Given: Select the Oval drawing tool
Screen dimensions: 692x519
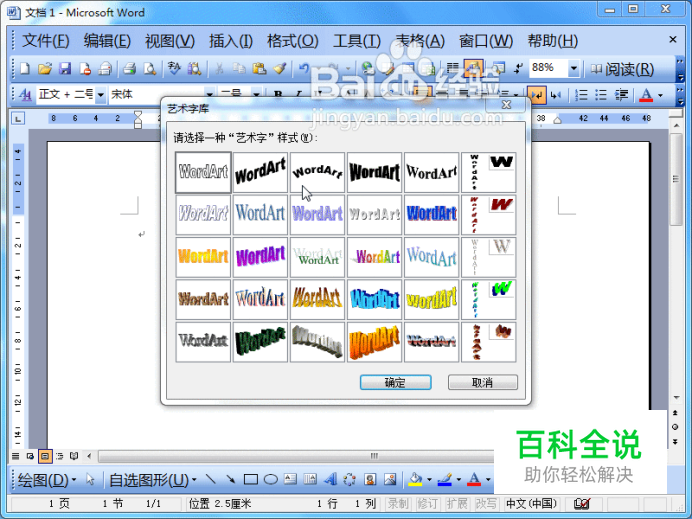Looking at the screenshot, I should pyautogui.click(x=271, y=479).
